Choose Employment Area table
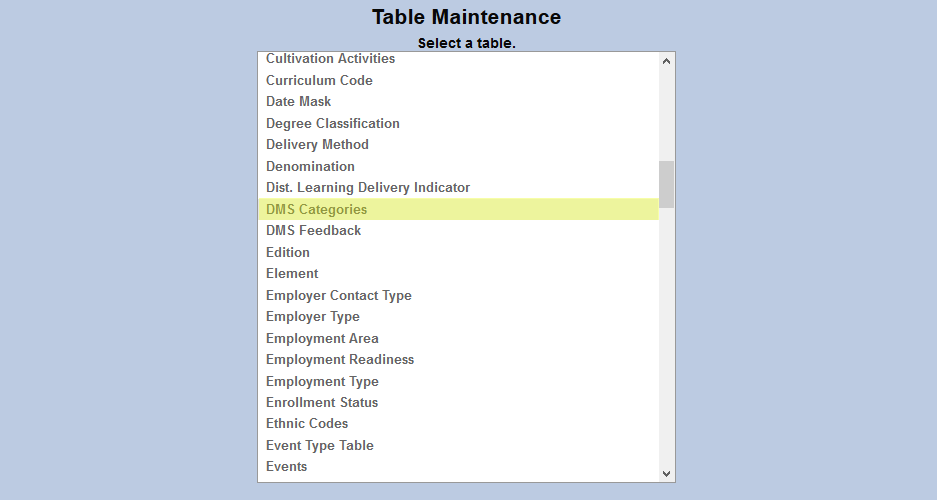The image size is (937, 500). [x=322, y=339]
